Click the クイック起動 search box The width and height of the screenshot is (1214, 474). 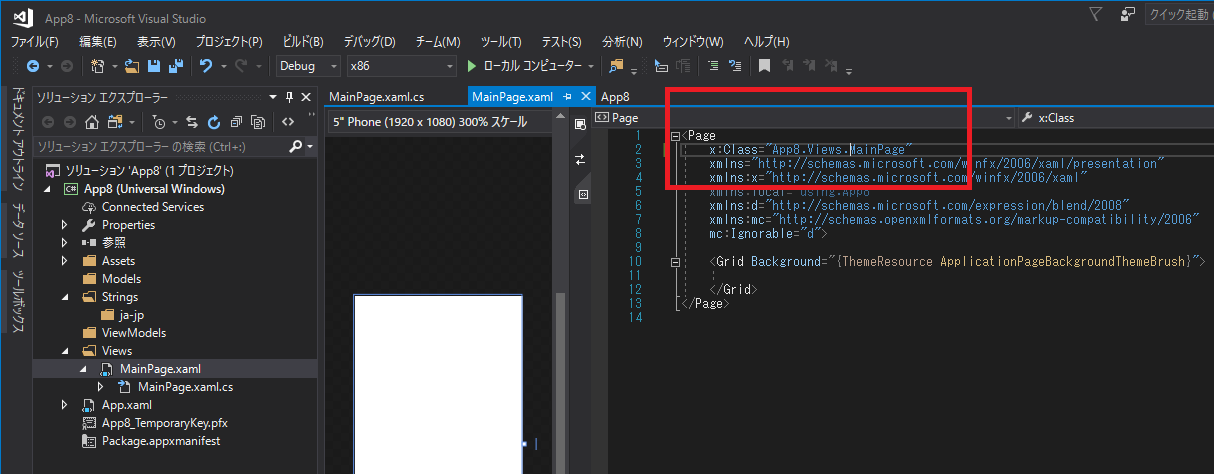(x=1178, y=14)
